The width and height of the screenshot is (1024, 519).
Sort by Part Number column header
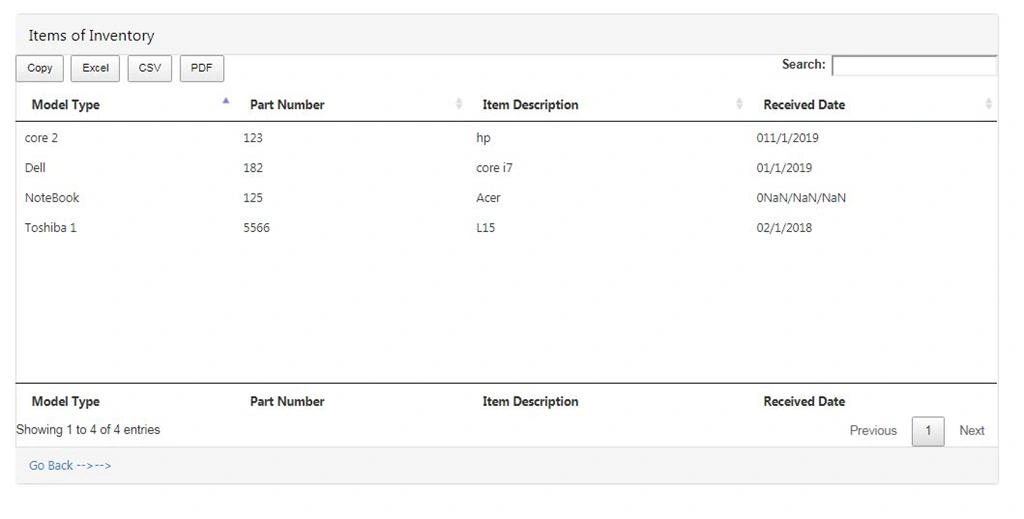[x=287, y=104]
